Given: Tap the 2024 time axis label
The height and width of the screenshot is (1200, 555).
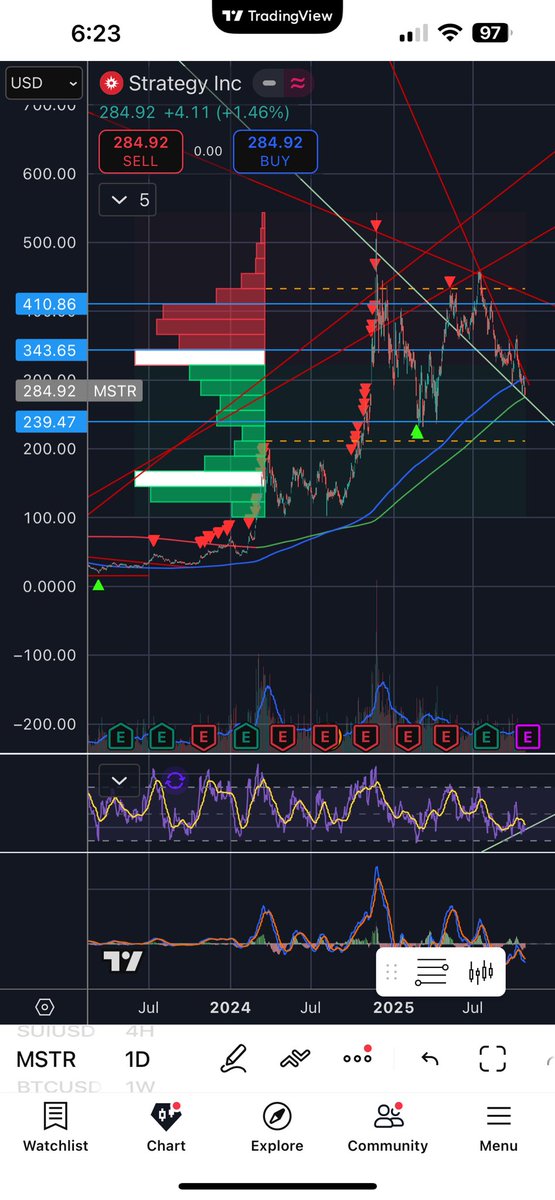Looking at the screenshot, I should pos(229,1008).
